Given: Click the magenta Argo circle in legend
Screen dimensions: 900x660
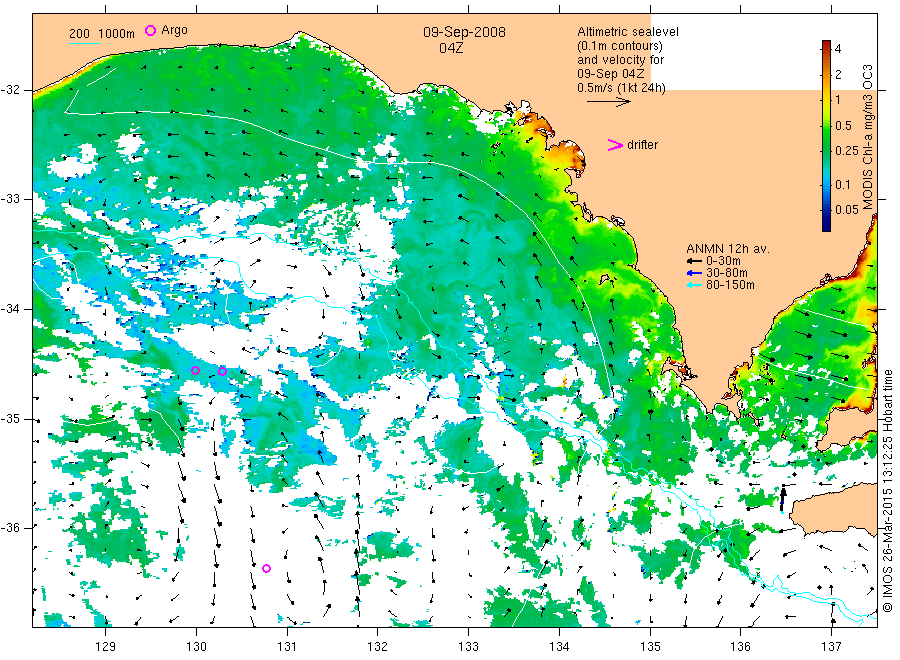Looking at the screenshot, I should click(x=150, y=30).
